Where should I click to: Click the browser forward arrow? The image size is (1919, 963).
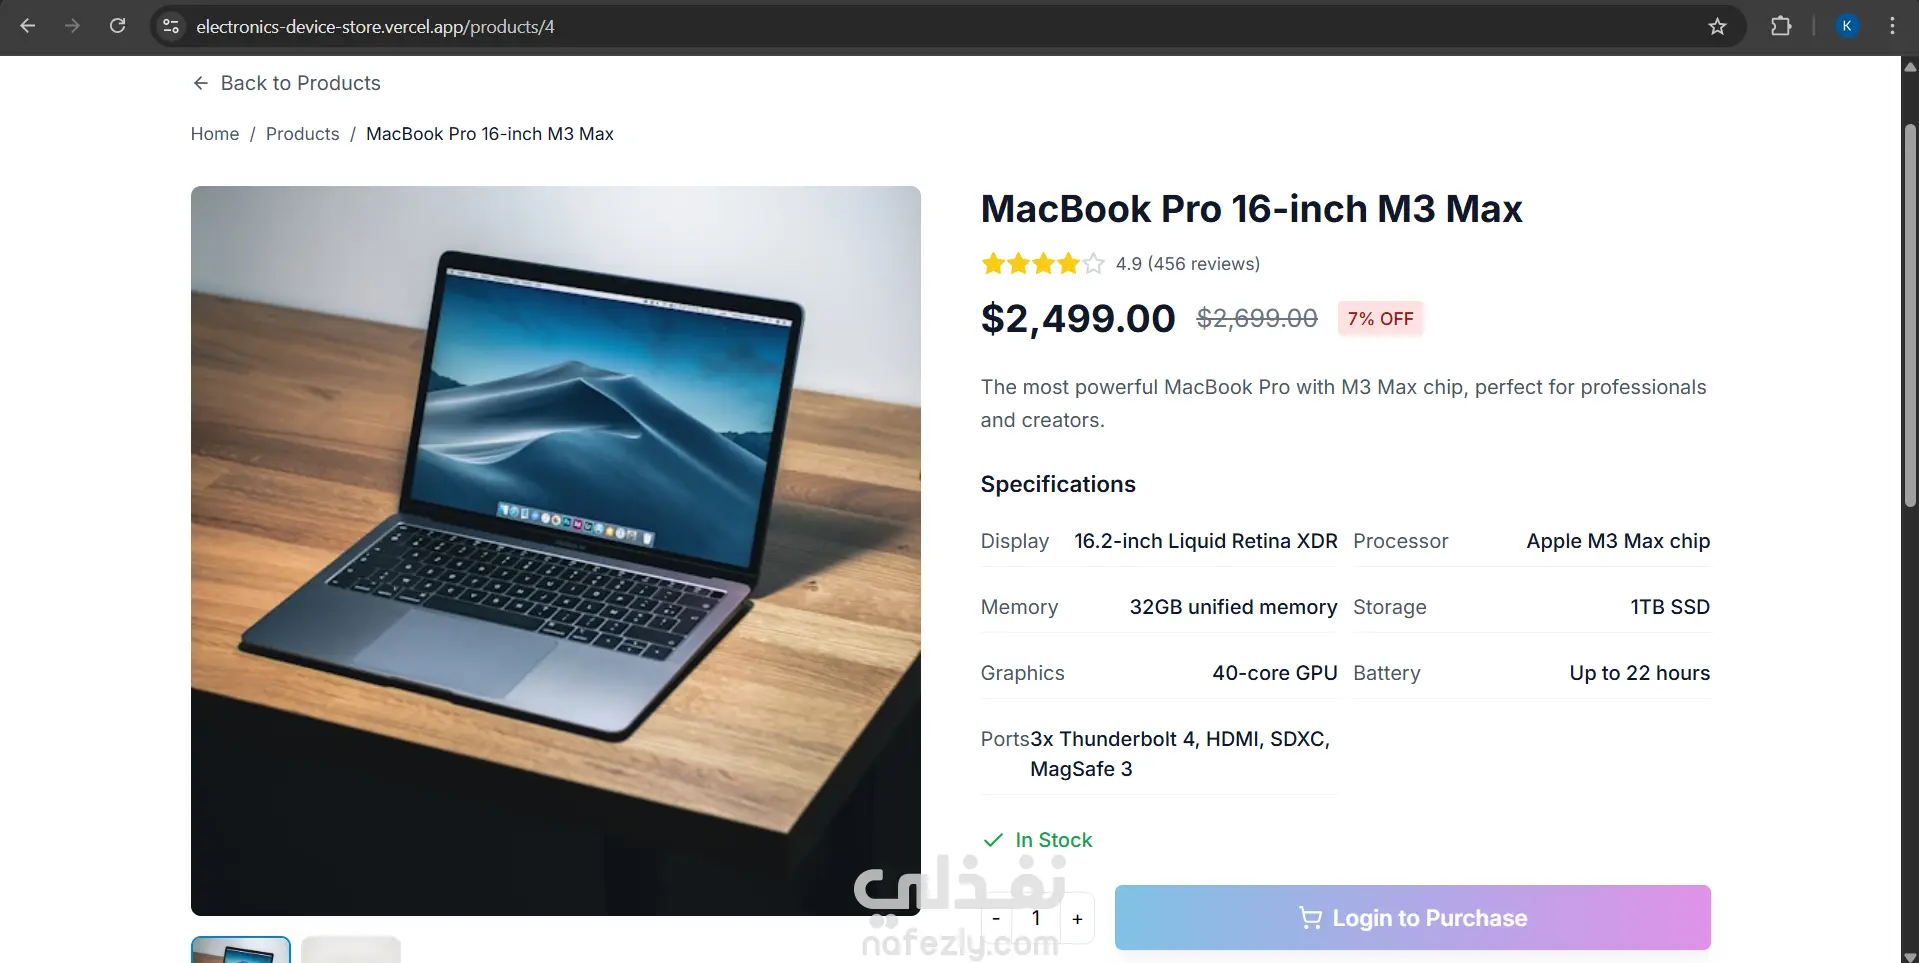point(72,26)
